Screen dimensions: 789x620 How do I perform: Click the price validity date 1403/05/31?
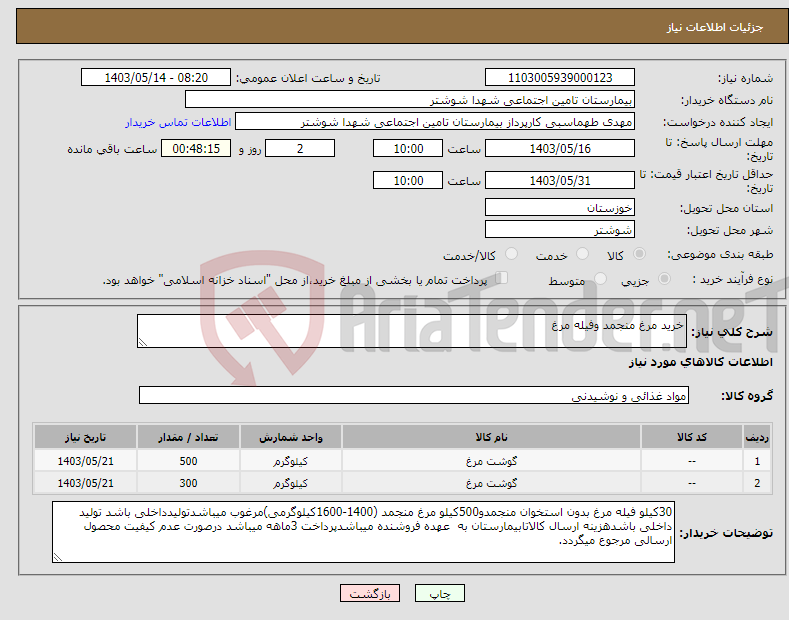(x=560, y=180)
